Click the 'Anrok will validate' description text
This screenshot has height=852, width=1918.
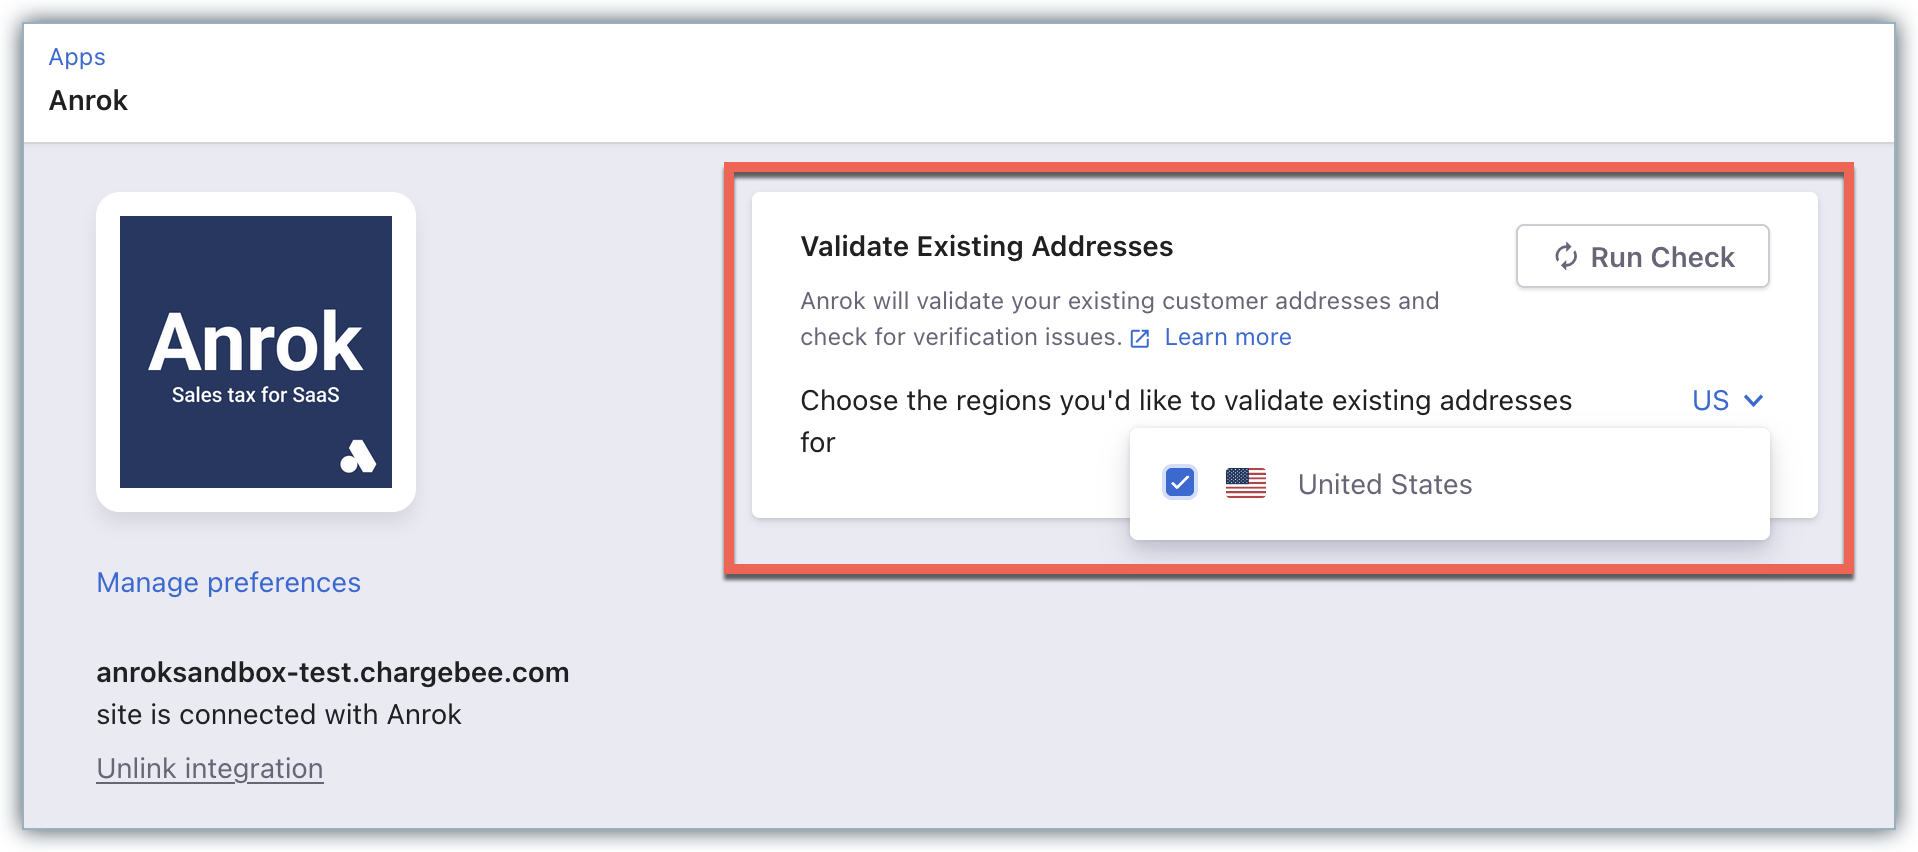click(x=1119, y=301)
